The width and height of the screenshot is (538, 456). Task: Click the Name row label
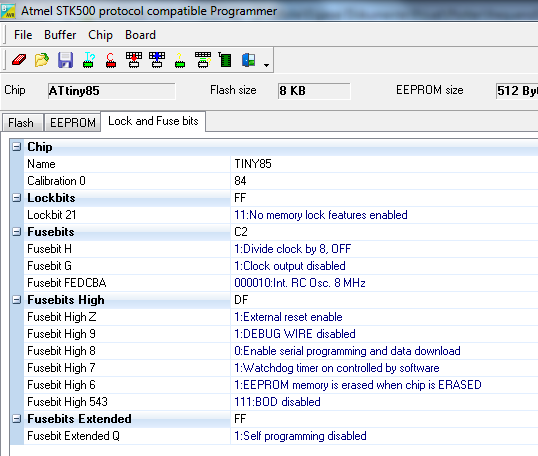[41, 164]
